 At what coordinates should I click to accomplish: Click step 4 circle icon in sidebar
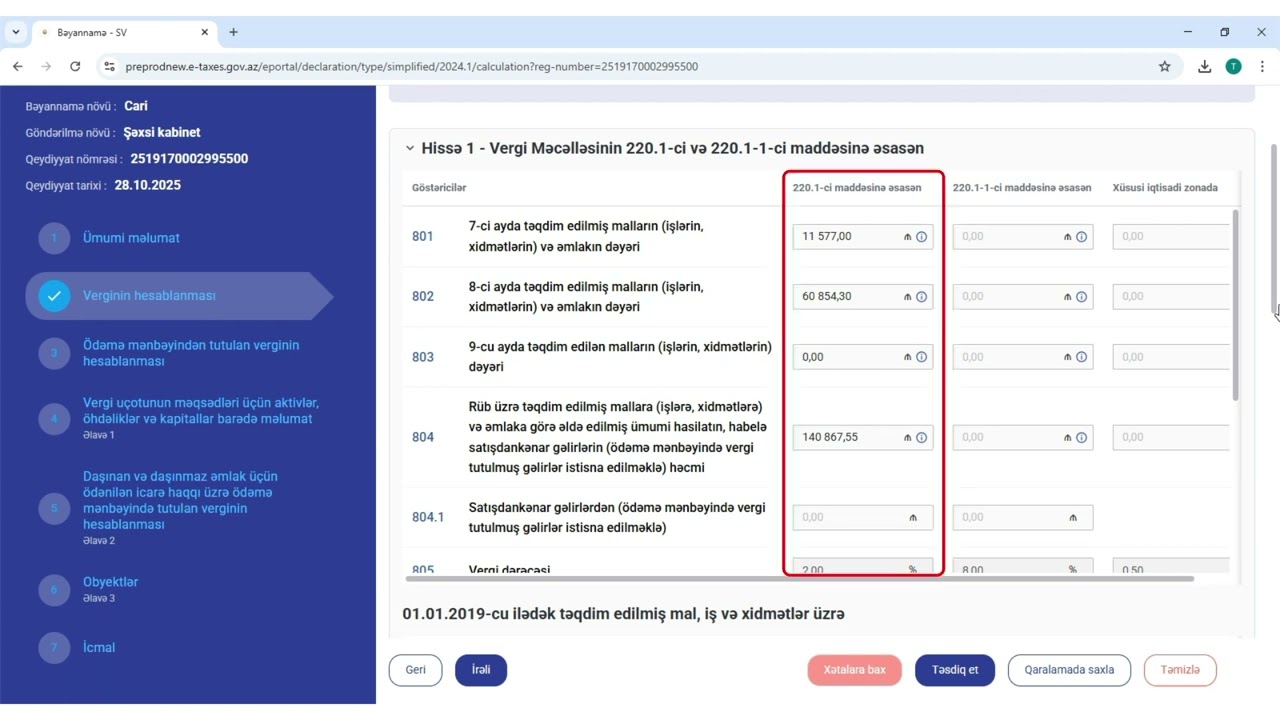(x=55, y=419)
